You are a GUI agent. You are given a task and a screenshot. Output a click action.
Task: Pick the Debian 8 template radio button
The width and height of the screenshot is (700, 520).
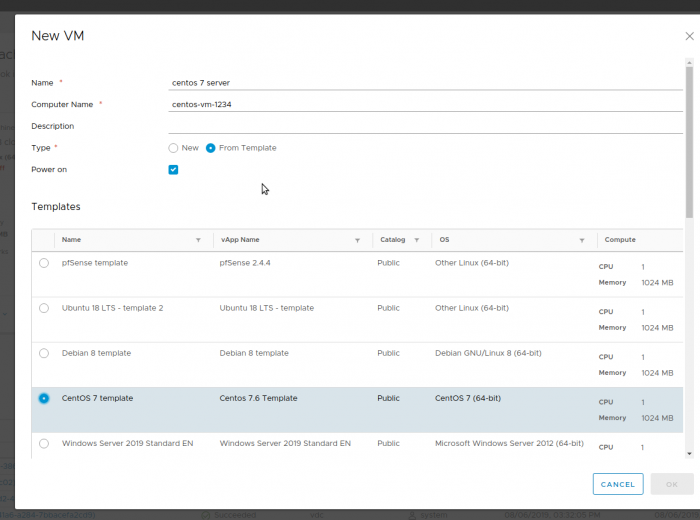click(44, 353)
